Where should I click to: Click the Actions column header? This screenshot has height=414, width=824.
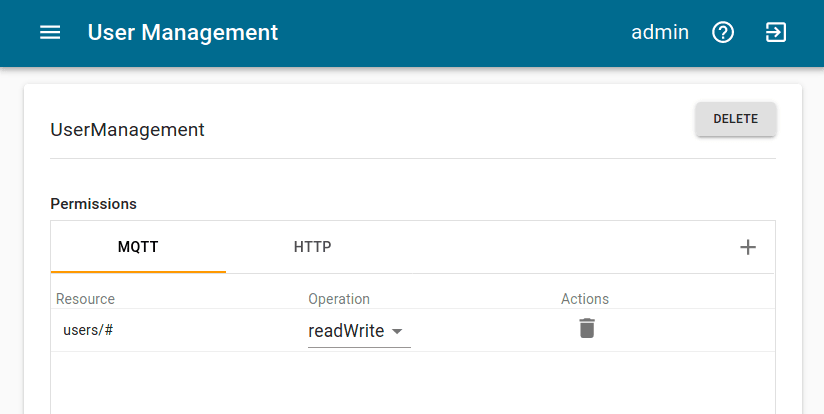(585, 299)
